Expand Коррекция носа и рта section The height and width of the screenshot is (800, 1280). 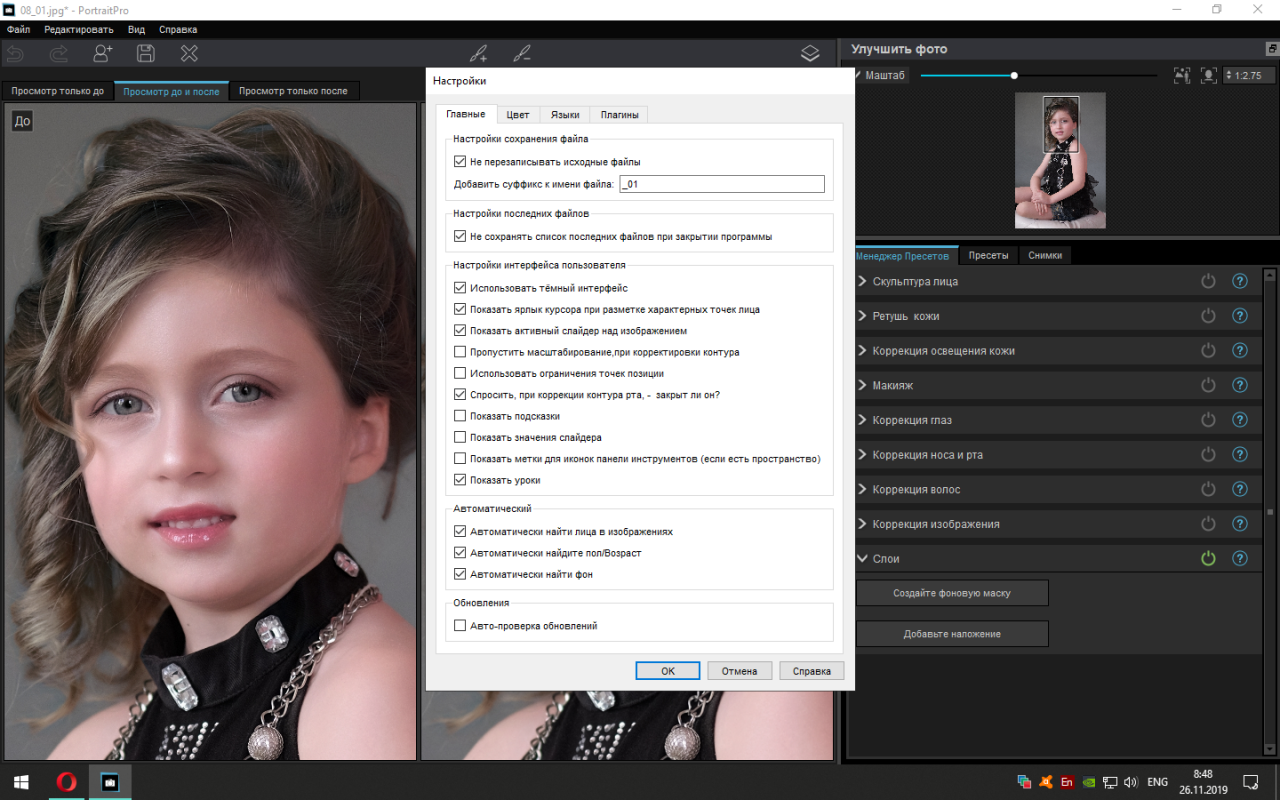click(x=862, y=455)
